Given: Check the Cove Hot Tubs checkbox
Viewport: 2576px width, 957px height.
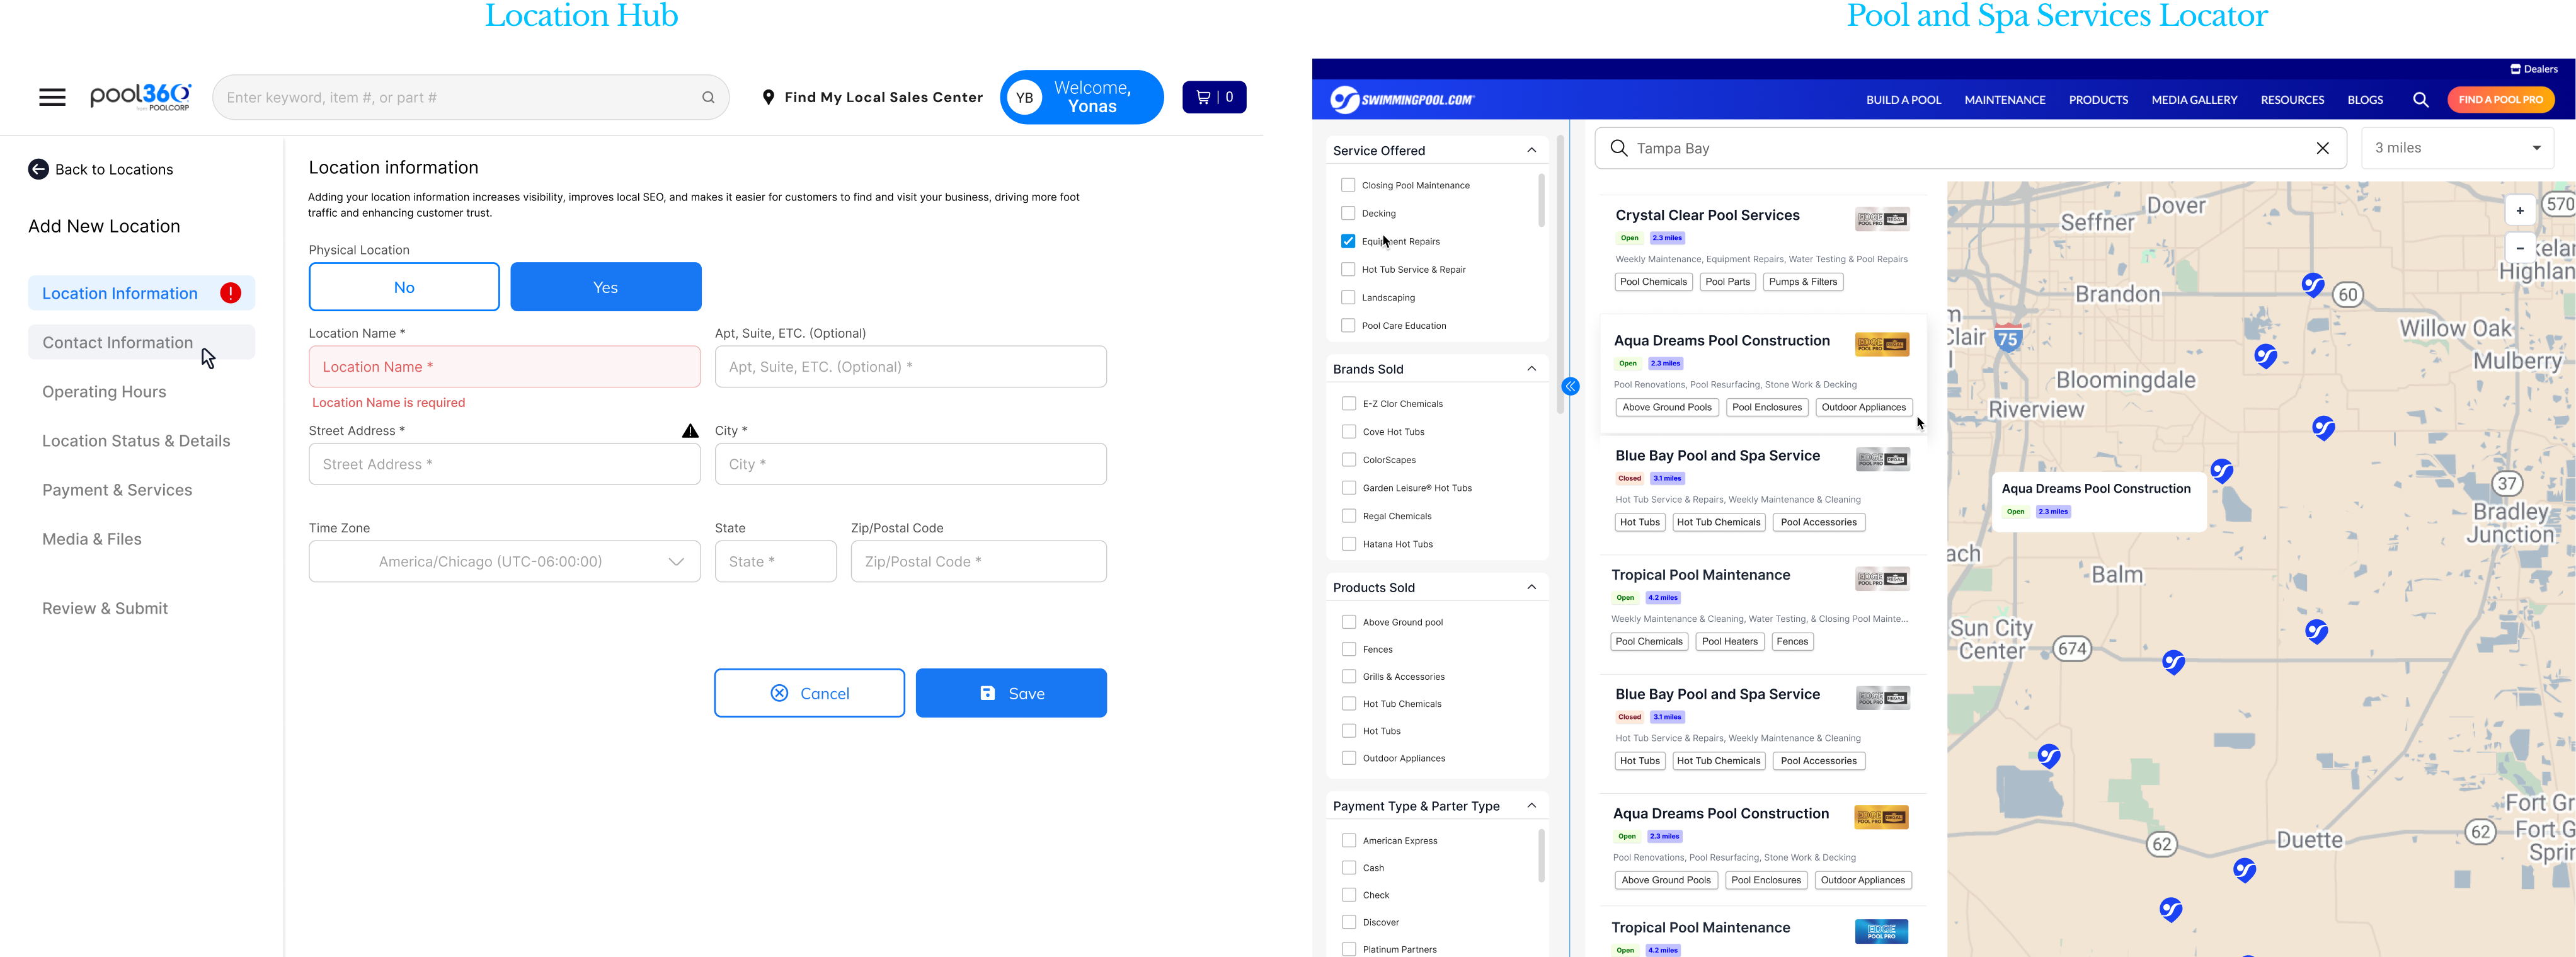Looking at the screenshot, I should click(x=1349, y=432).
